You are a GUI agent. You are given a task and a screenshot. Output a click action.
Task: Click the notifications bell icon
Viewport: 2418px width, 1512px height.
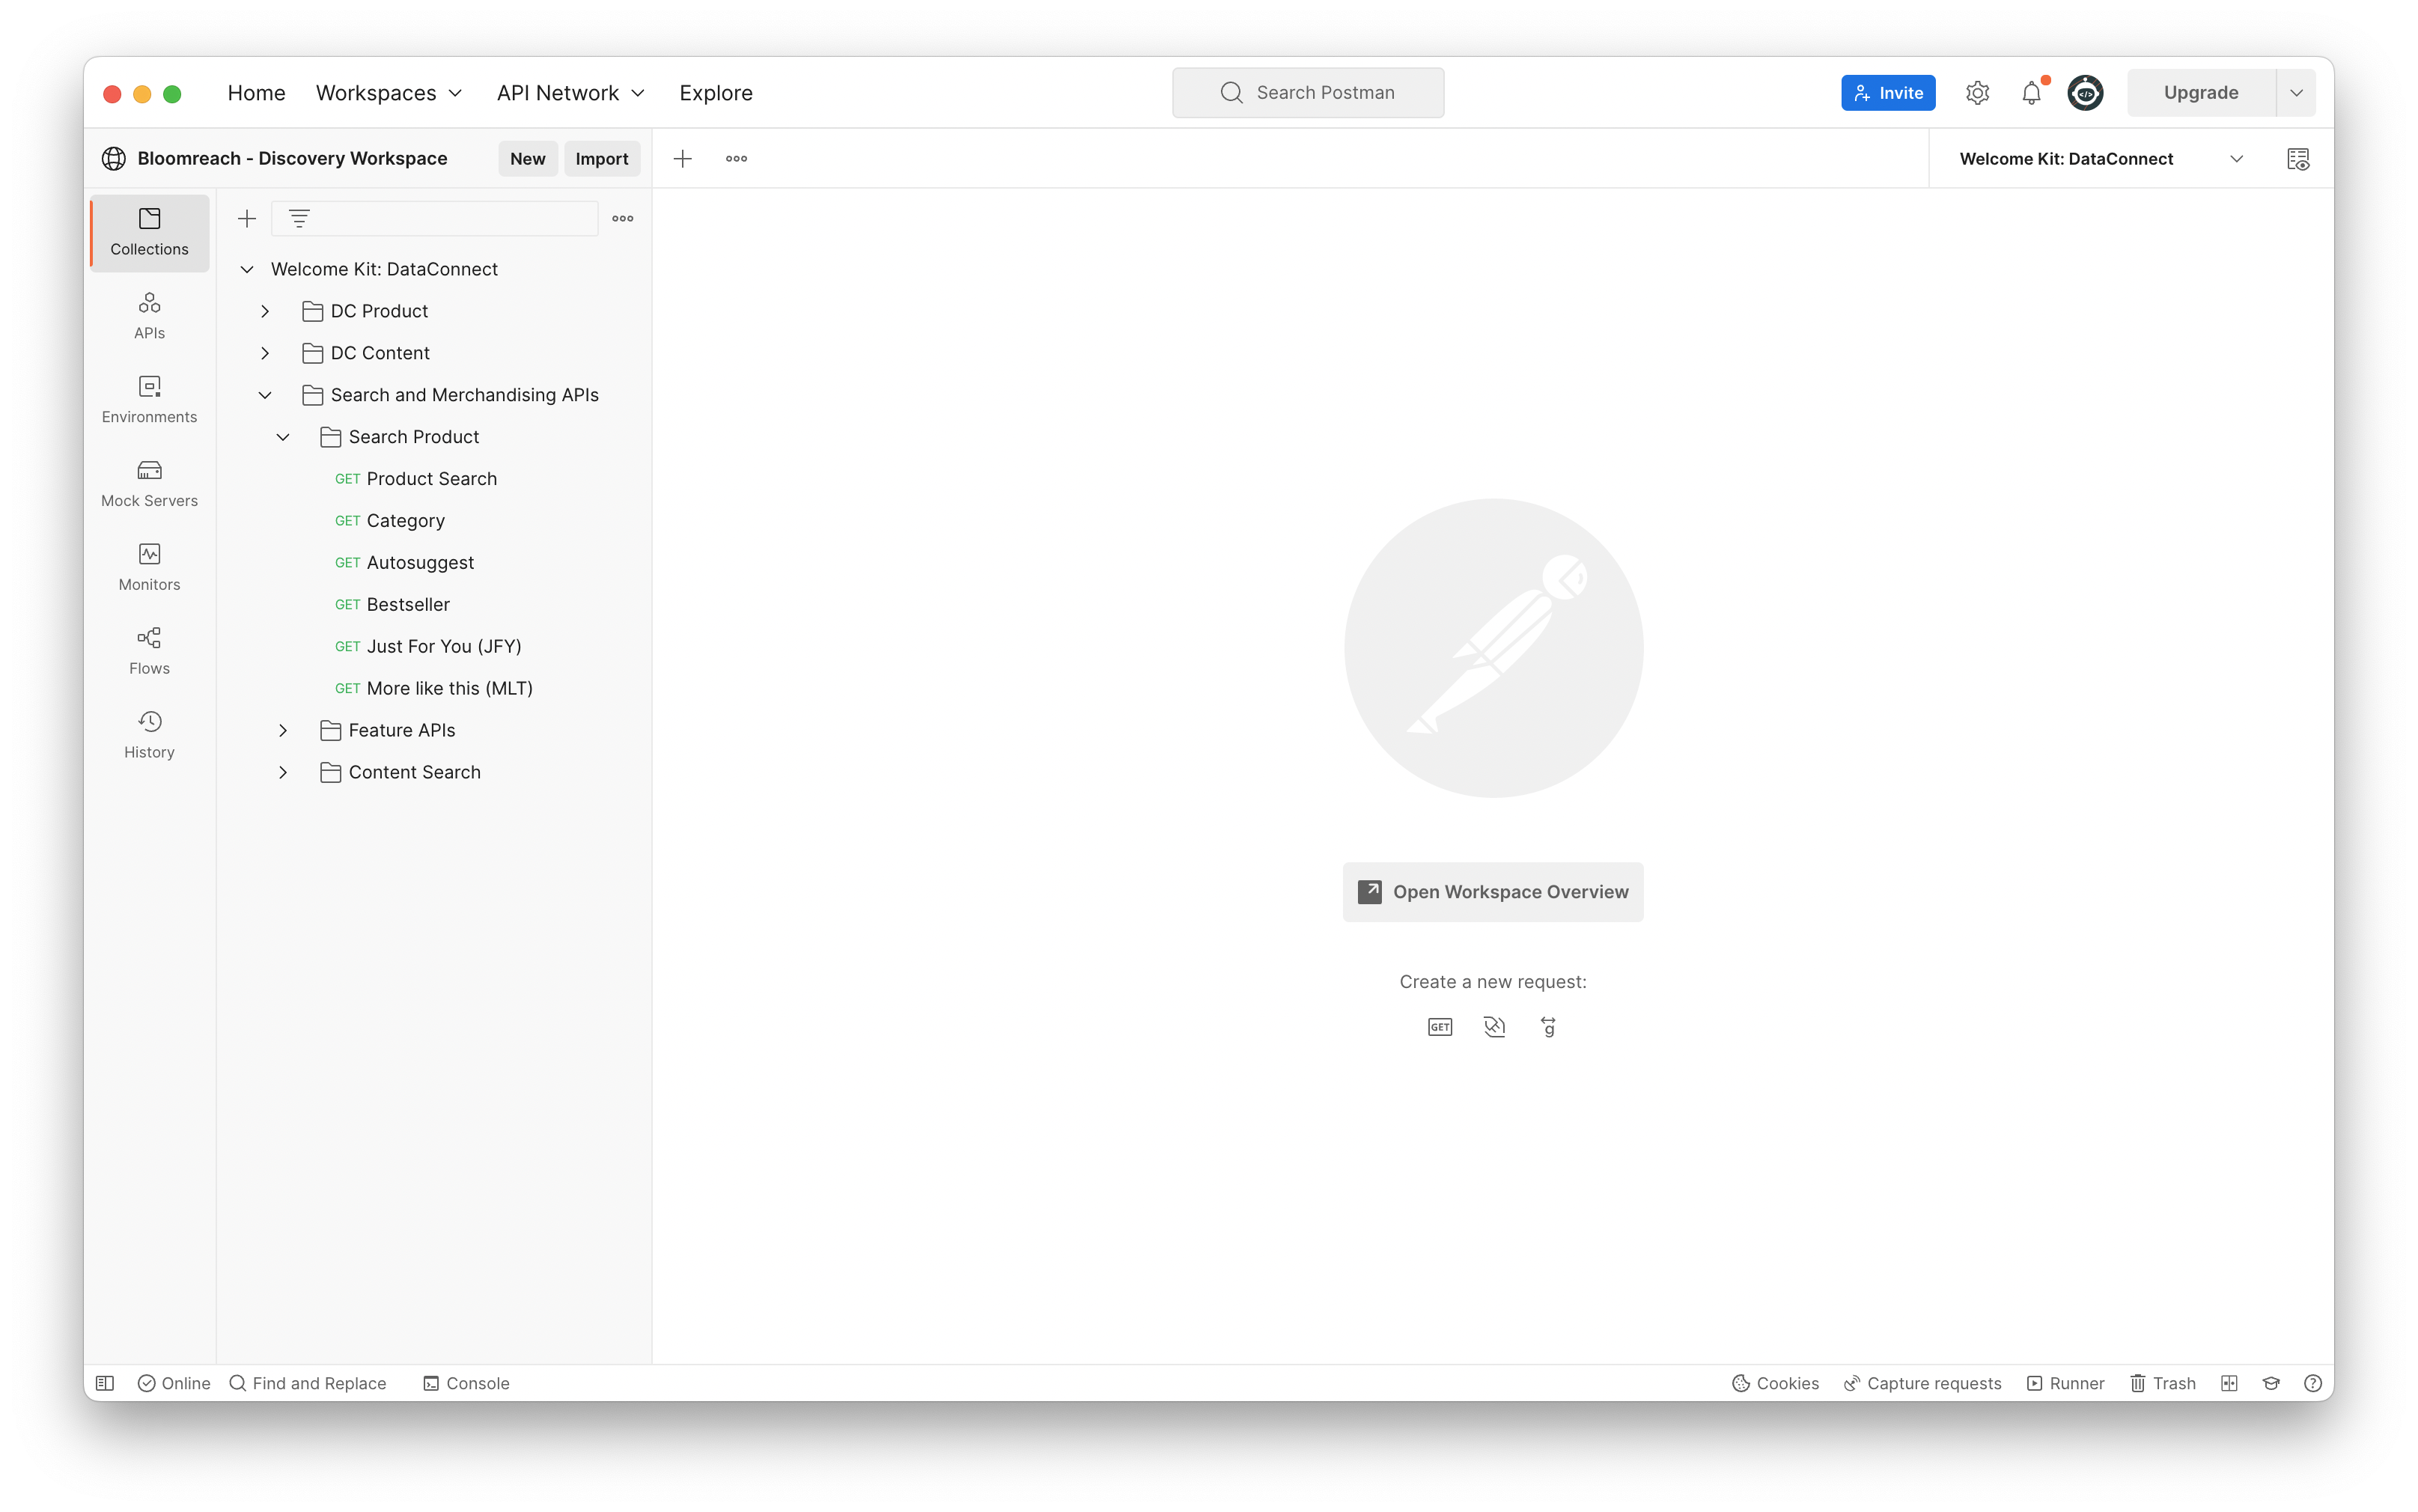point(2031,93)
